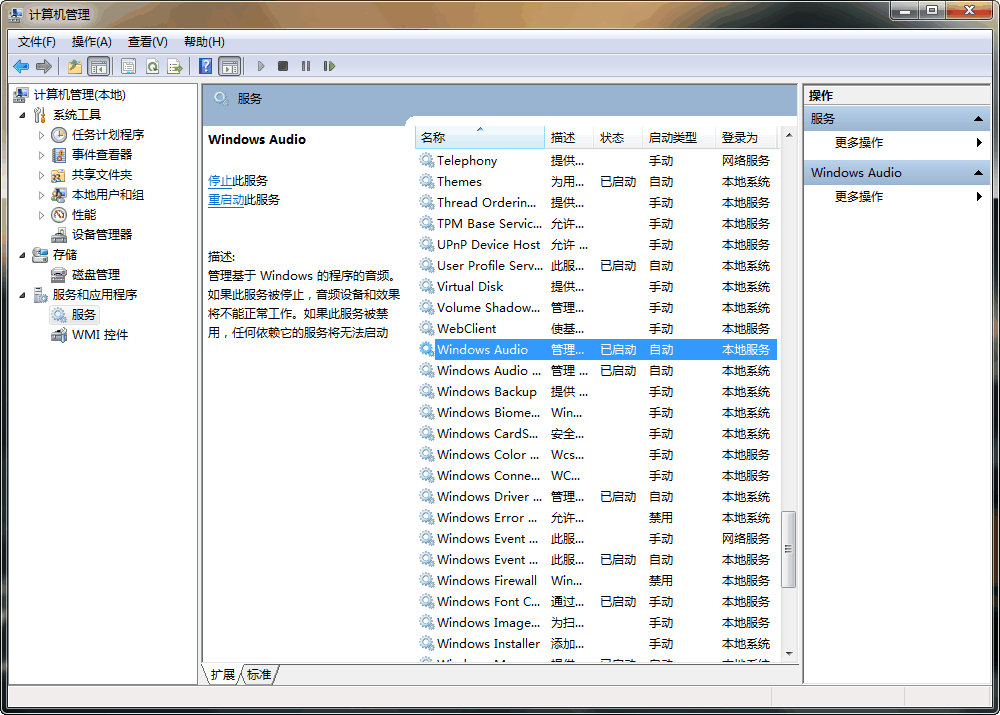
Task: Collapse the 存储 tree node
Action: (x=22, y=255)
